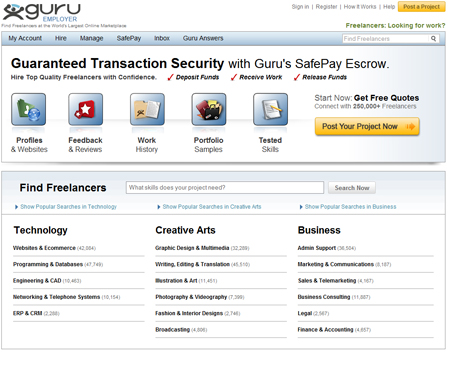Click Freelancers: Looking for work? link
This screenshot has height=366, width=450.
tap(395, 26)
